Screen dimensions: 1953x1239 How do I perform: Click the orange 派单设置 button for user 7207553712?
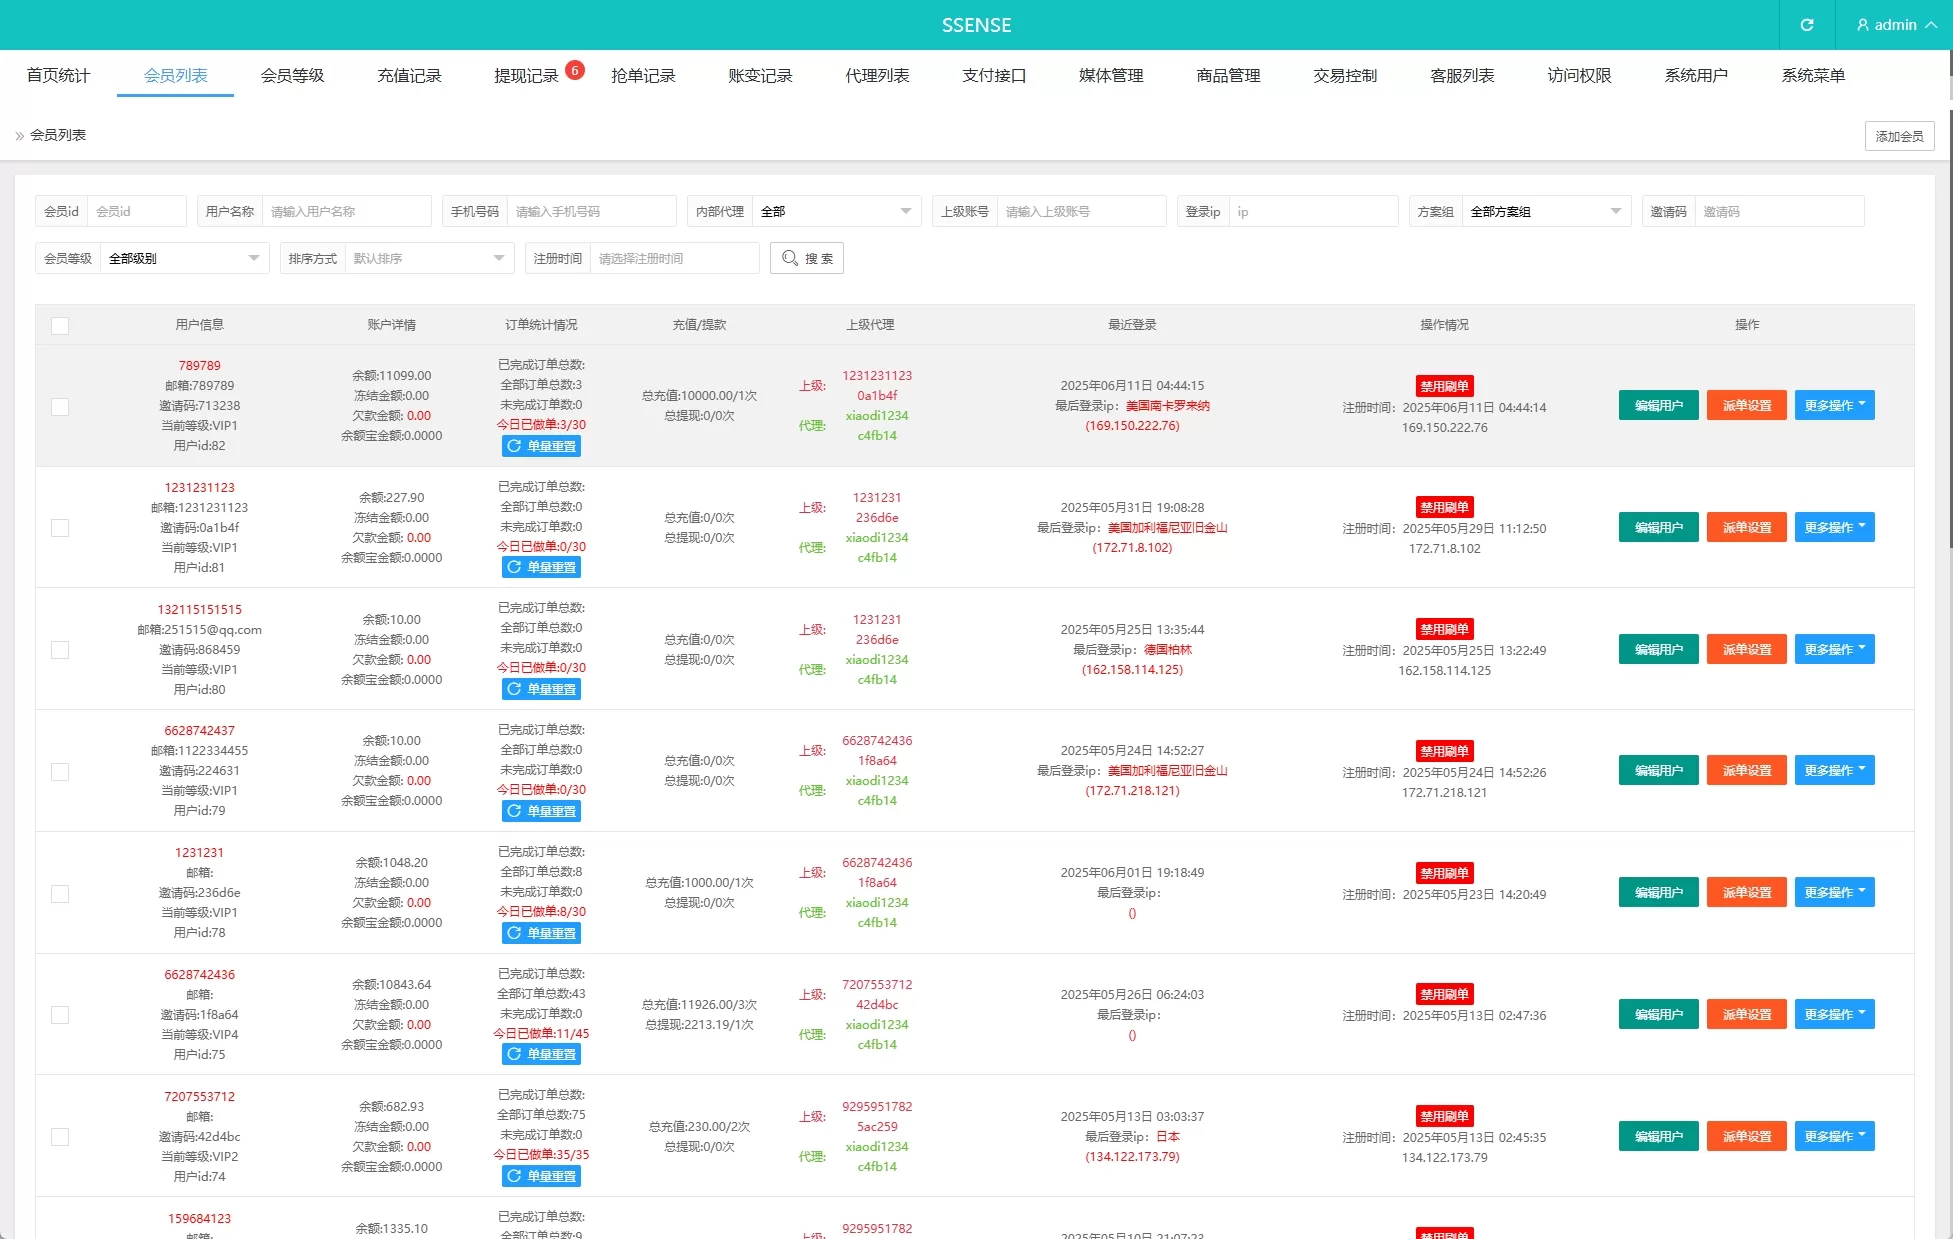click(x=1746, y=1136)
